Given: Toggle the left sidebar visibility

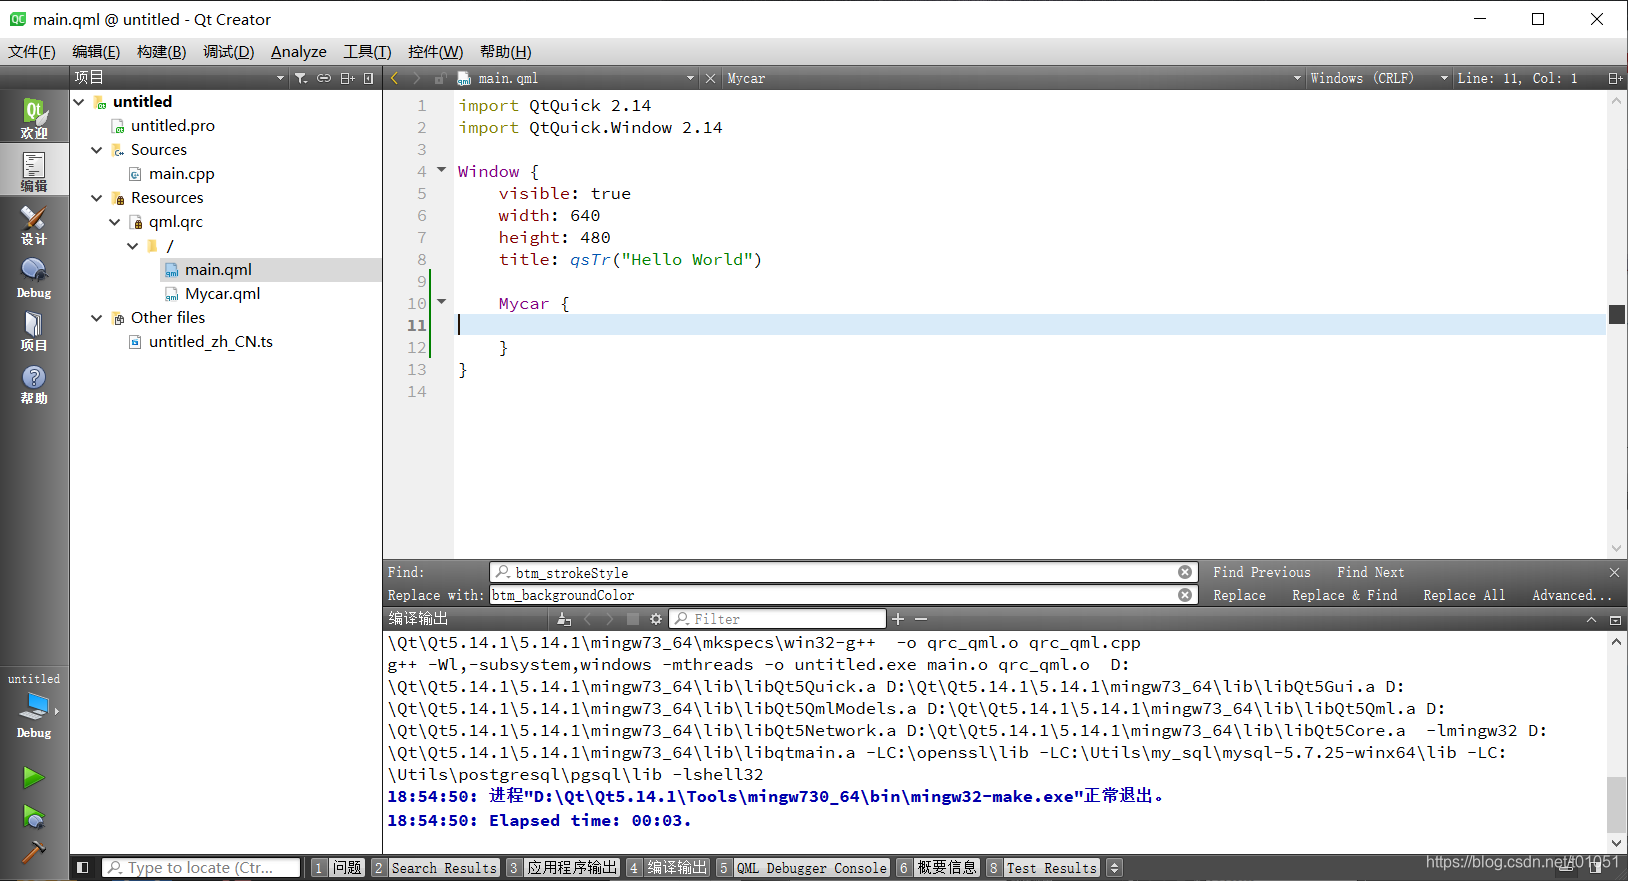Looking at the screenshot, I should tap(83, 868).
